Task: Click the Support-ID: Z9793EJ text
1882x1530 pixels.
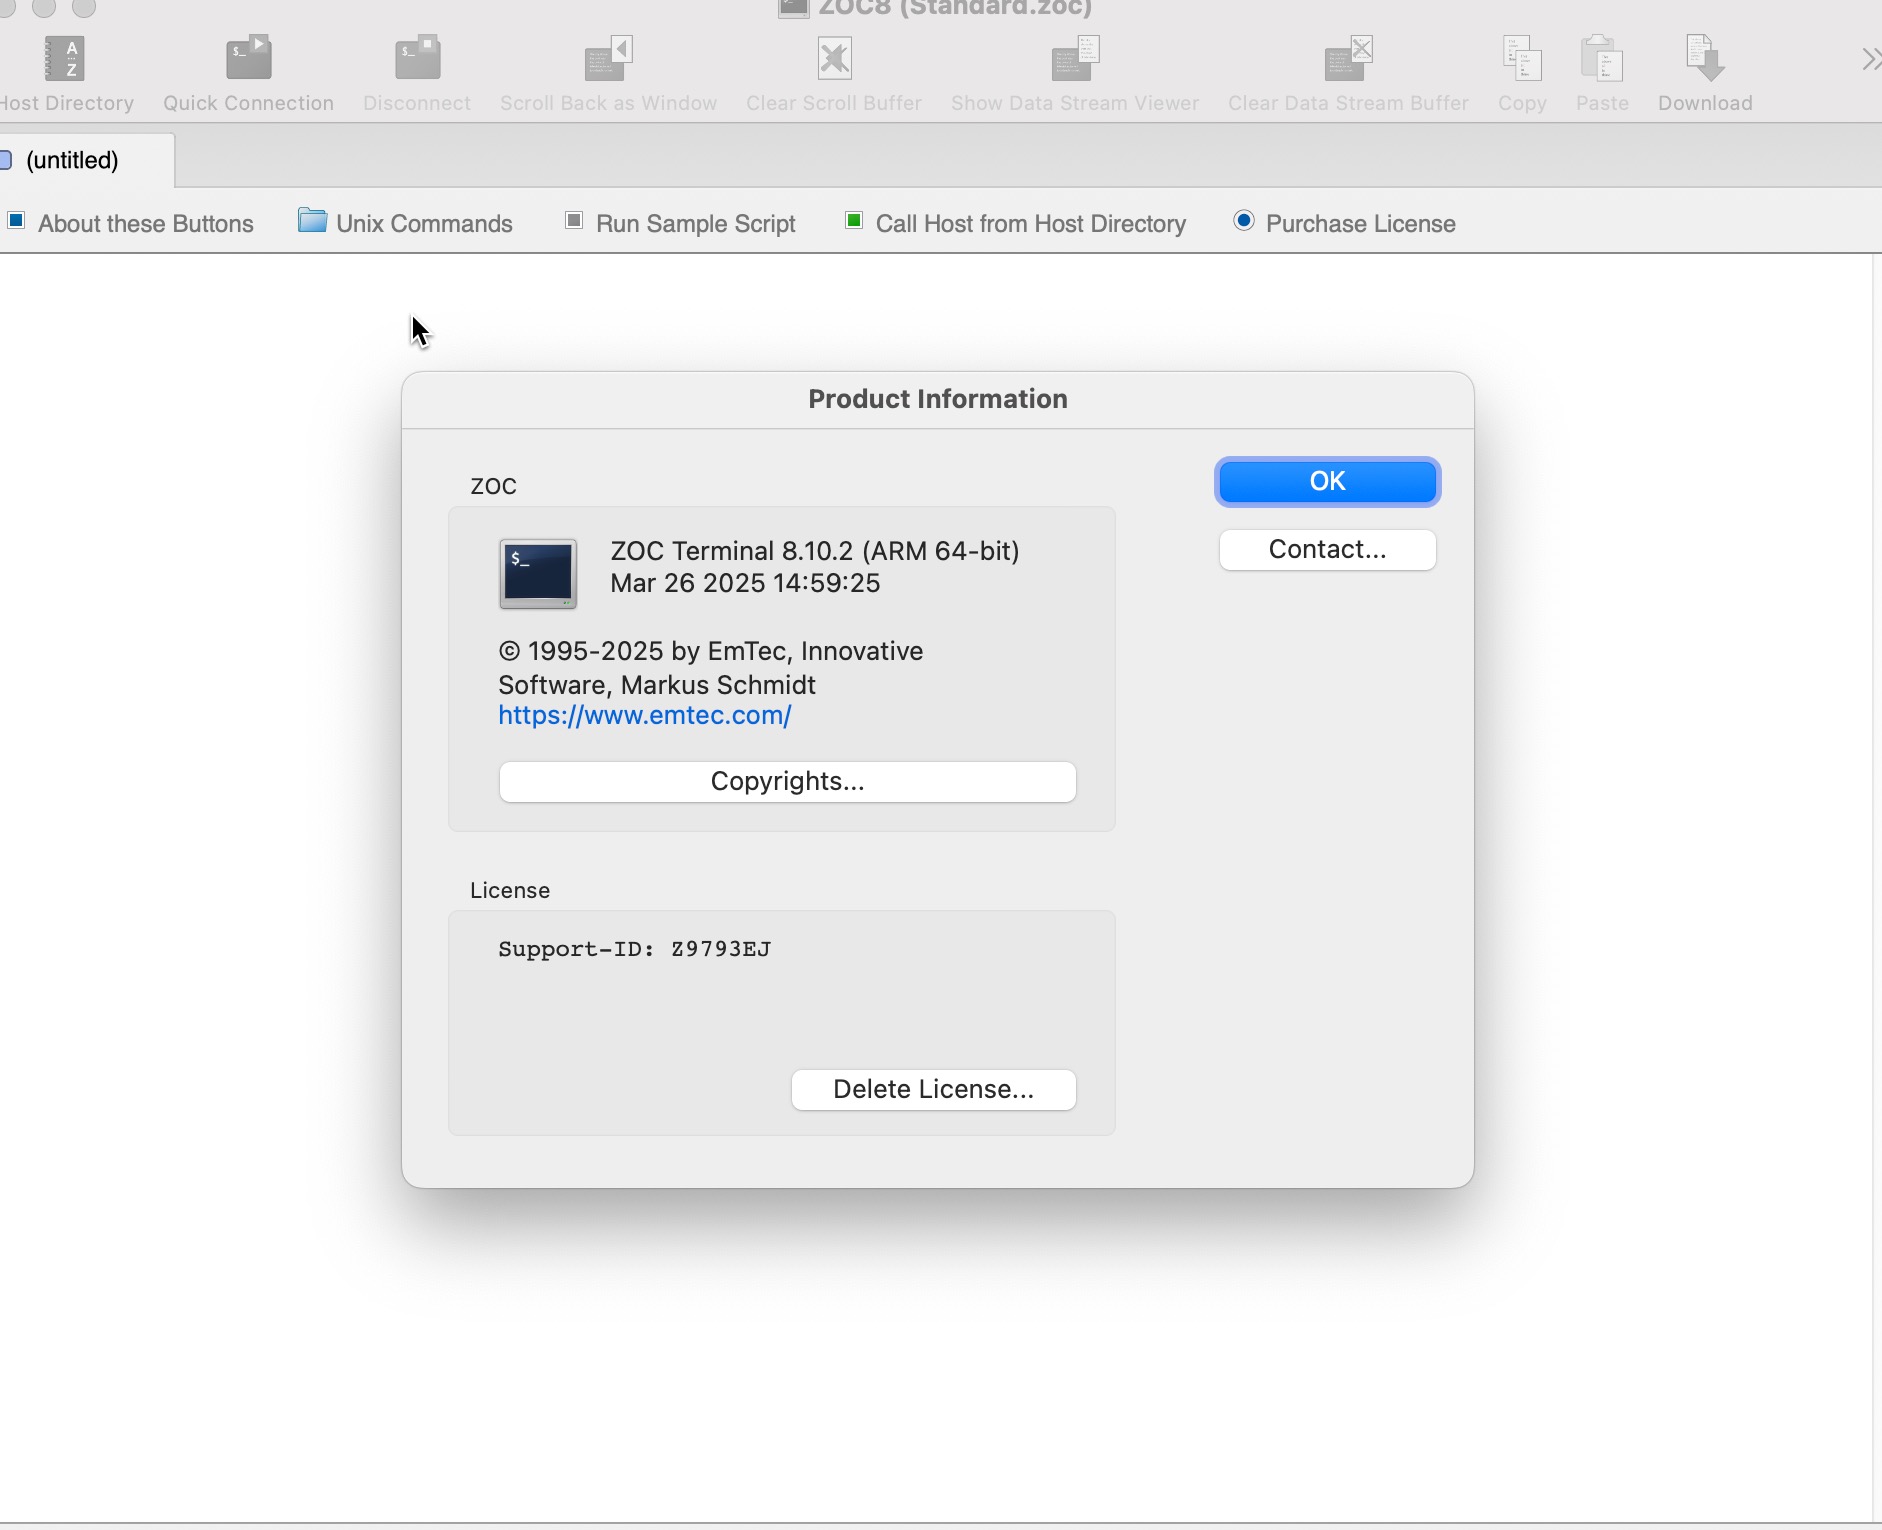Action: [634, 949]
